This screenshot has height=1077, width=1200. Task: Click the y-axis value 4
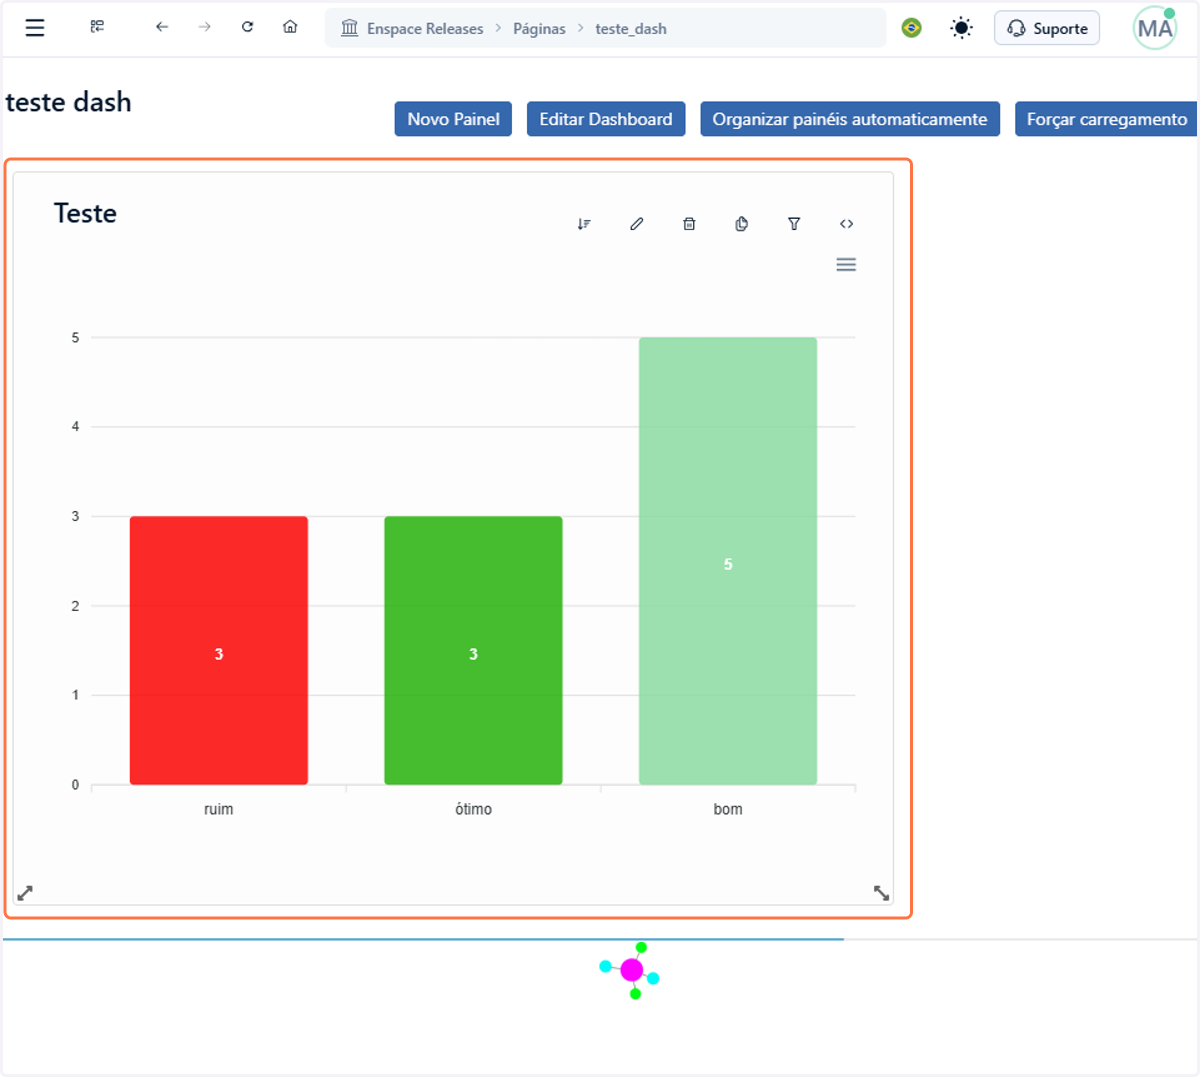[x=75, y=427]
